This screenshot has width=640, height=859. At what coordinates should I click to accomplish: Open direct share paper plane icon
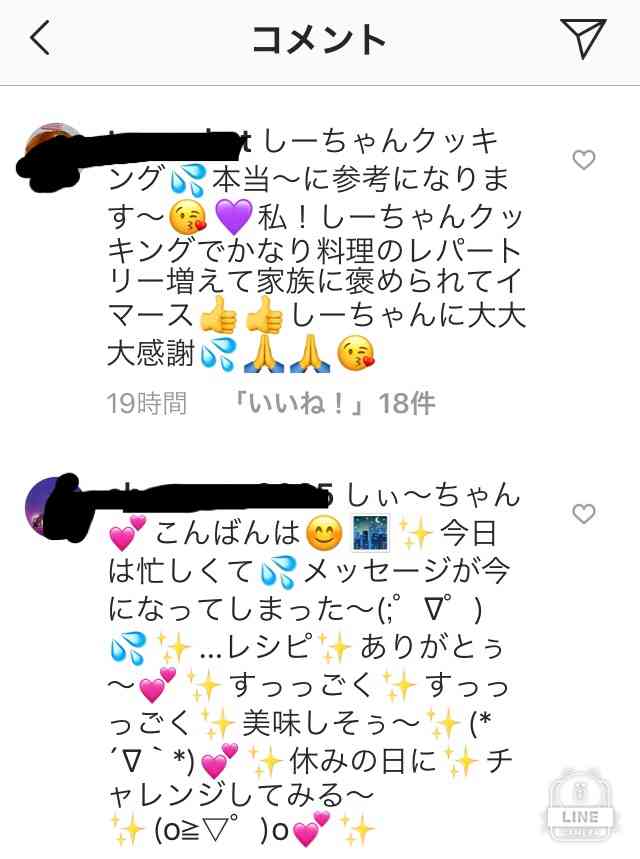(x=582, y=38)
